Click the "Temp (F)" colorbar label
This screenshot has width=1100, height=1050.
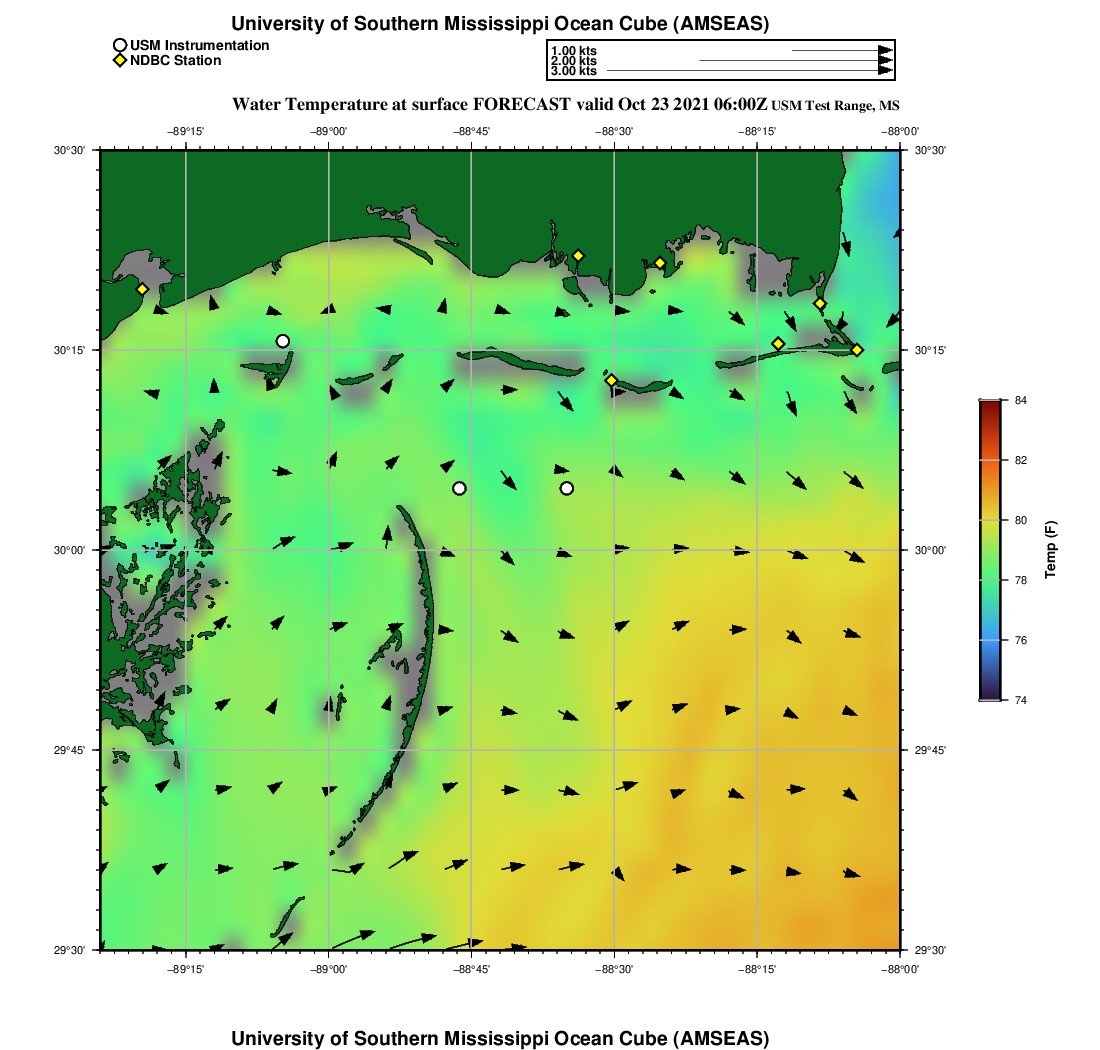1051,550
